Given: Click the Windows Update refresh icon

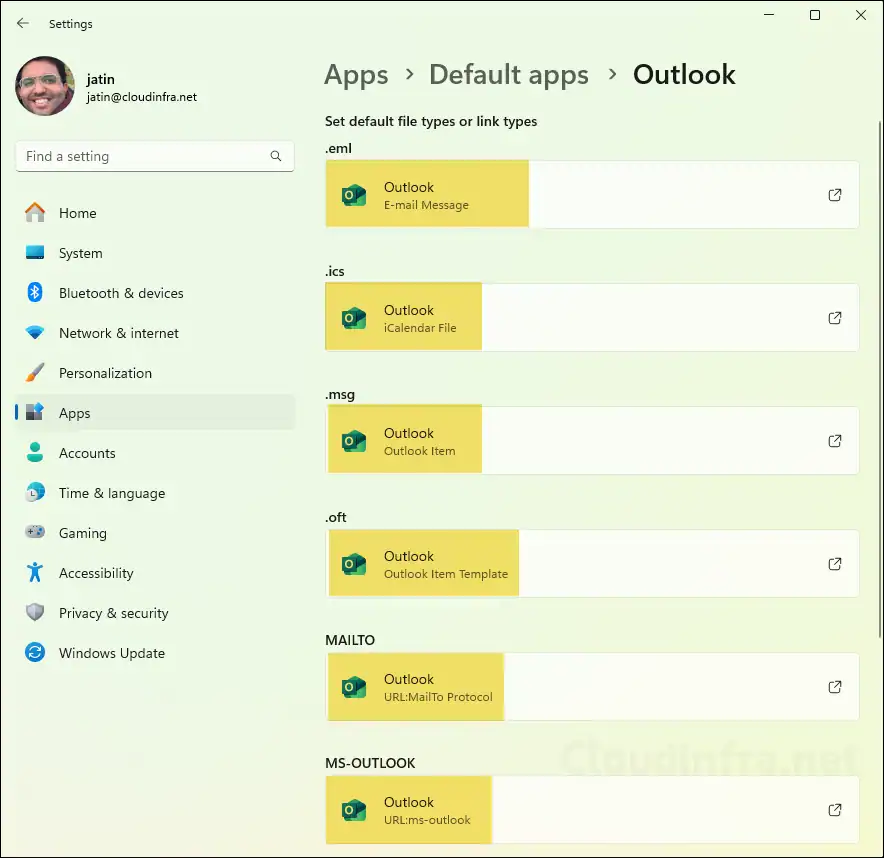Looking at the screenshot, I should pyautogui.click(x=35, y=653).
